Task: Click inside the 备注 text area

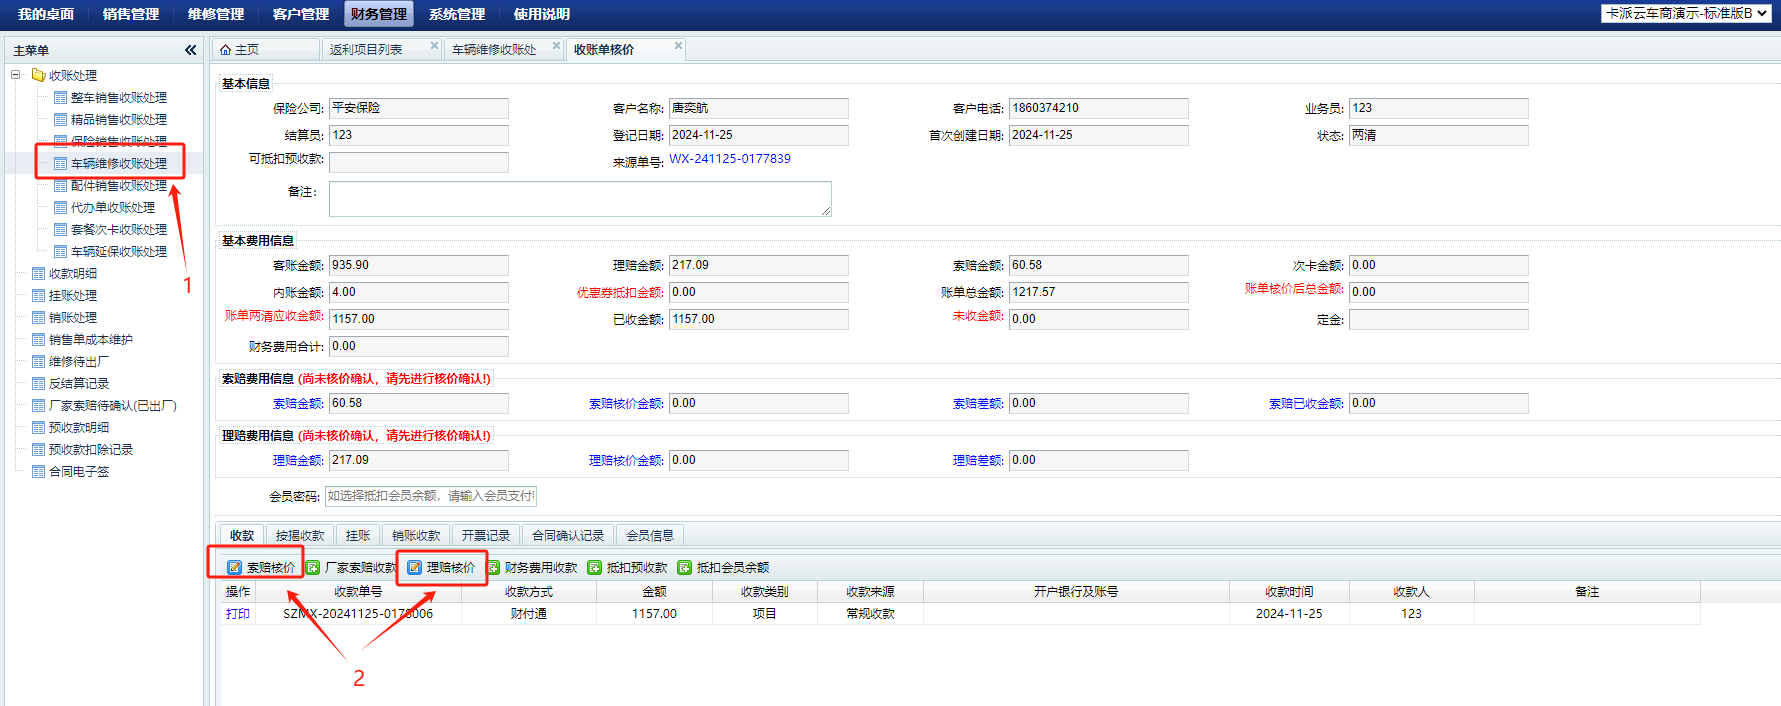Action: click(580, 198)
